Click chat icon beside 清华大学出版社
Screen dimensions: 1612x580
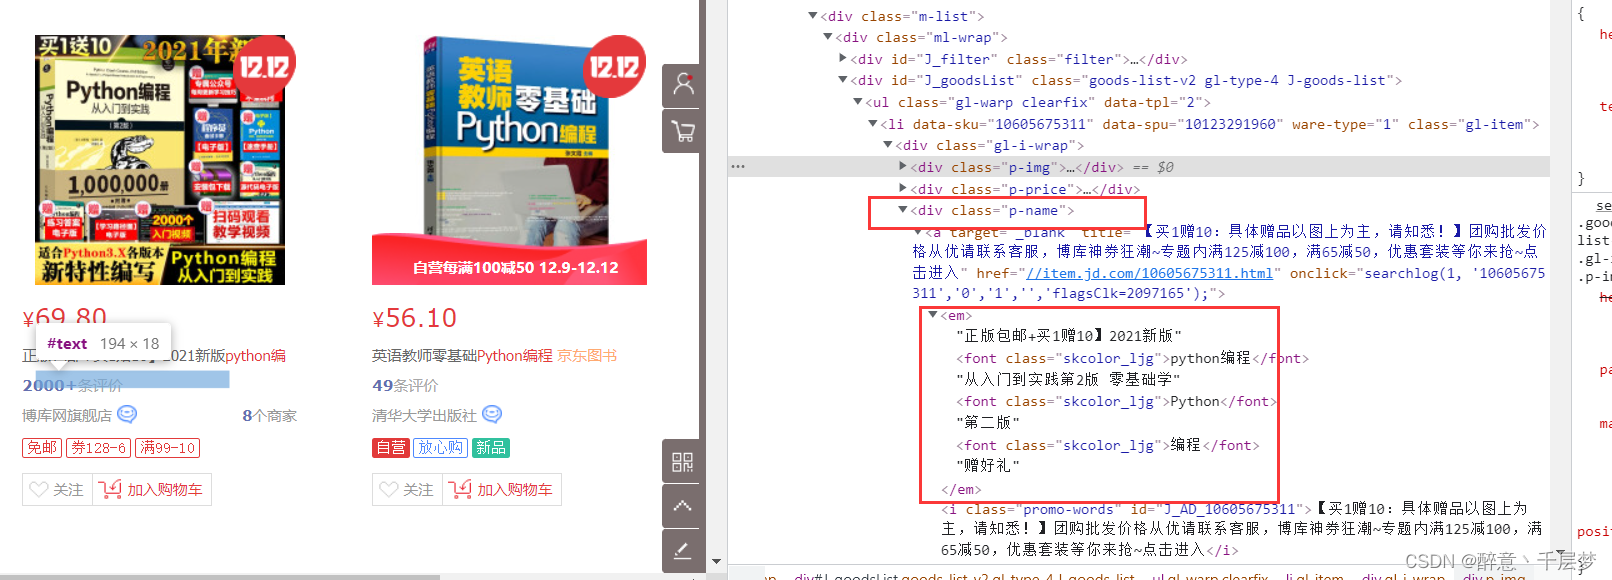point(492,414)
